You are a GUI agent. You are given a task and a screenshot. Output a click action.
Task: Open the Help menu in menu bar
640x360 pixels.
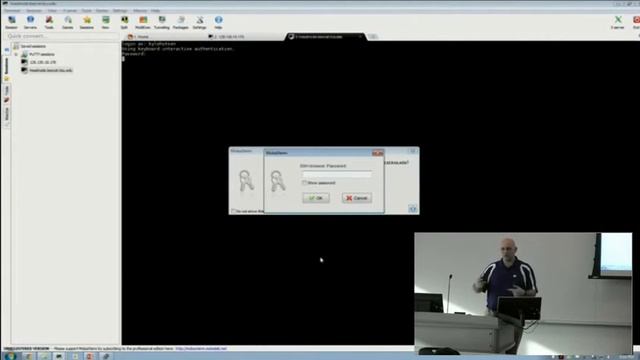click(156, 11)
